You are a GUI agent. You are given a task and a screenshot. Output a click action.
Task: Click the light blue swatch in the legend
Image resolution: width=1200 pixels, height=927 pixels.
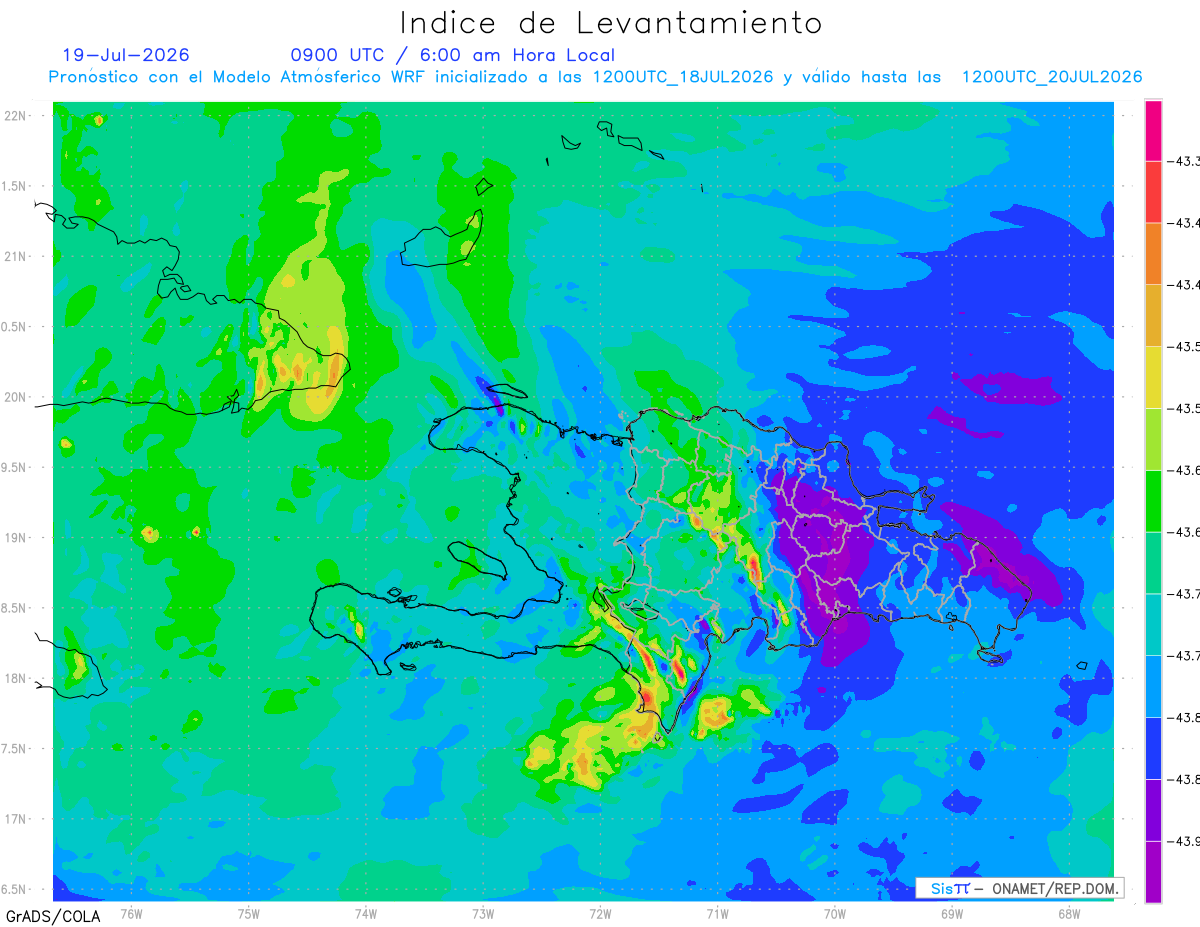point(1153,687)
